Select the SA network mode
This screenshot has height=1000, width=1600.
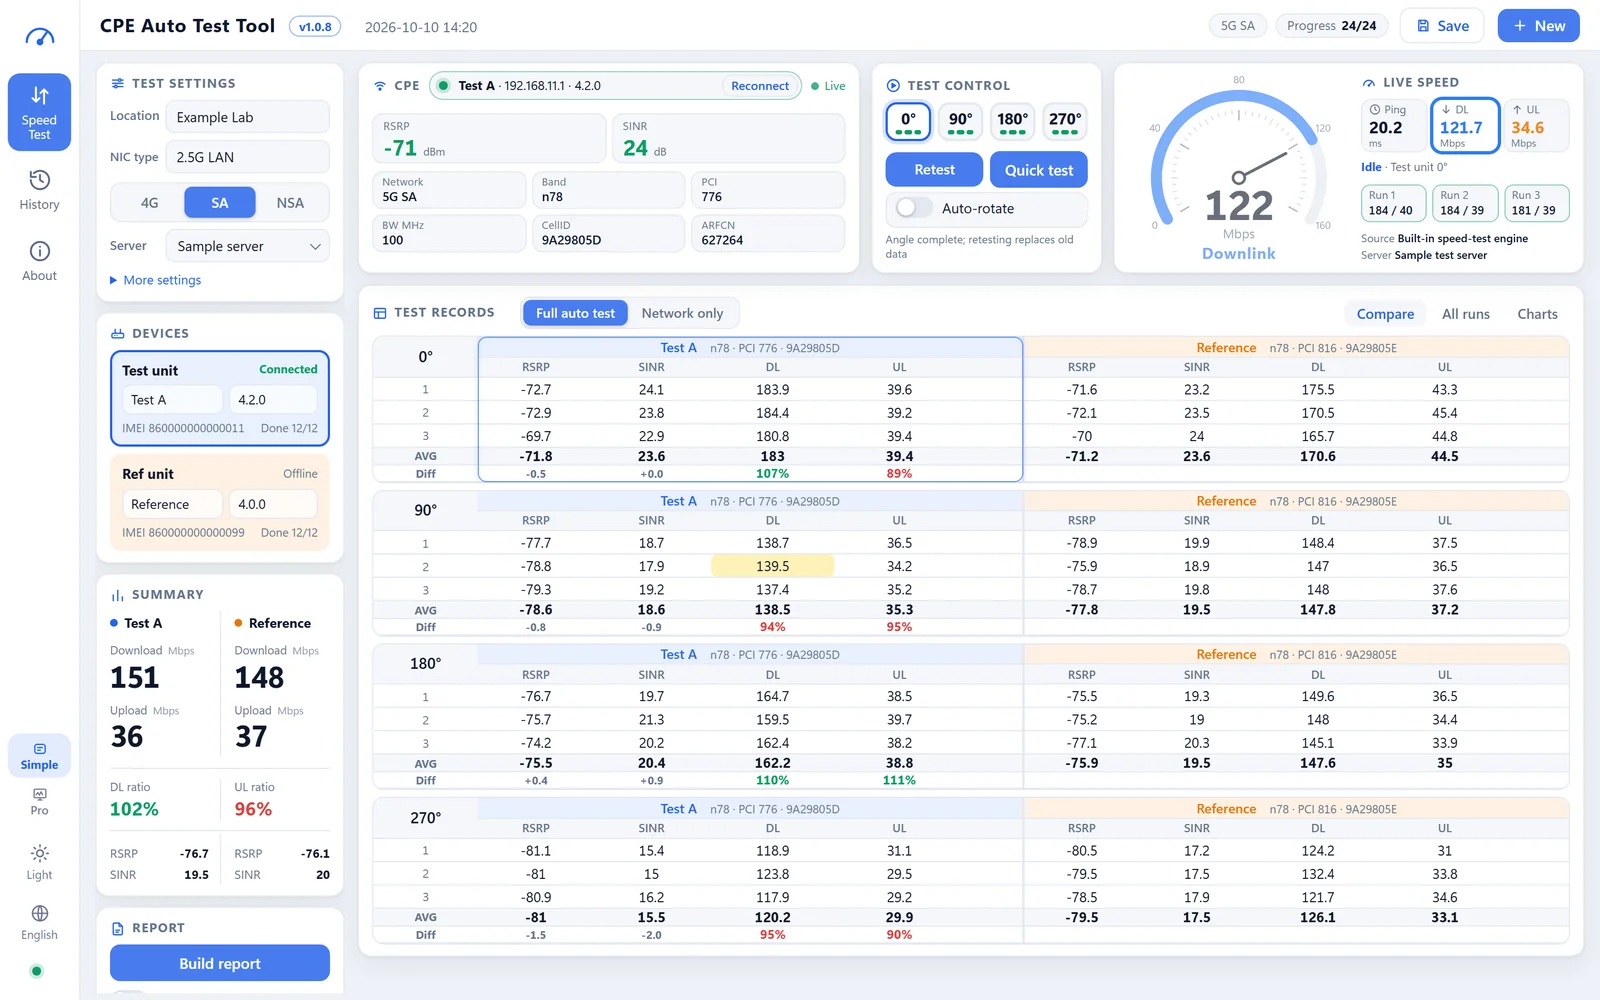click(220, 203)
